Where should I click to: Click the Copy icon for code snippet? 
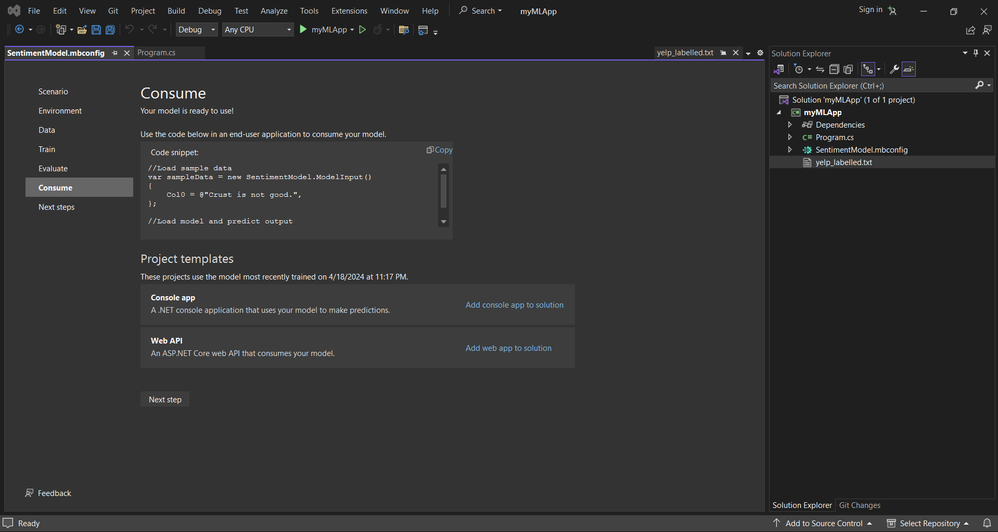(x=430, y=150)
